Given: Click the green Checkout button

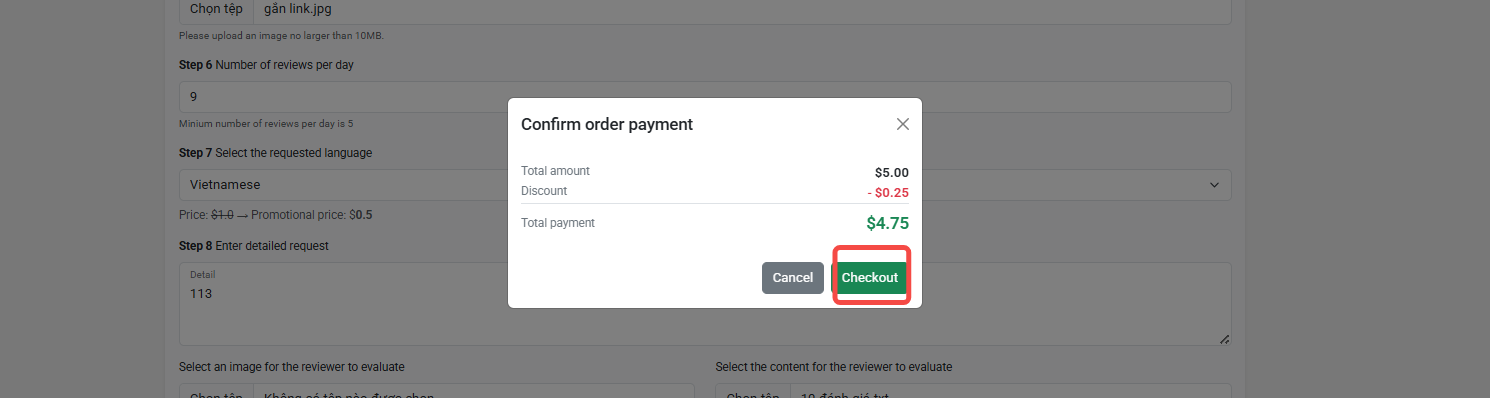Looking at the screenshot, I should click(x=869, y=277).
